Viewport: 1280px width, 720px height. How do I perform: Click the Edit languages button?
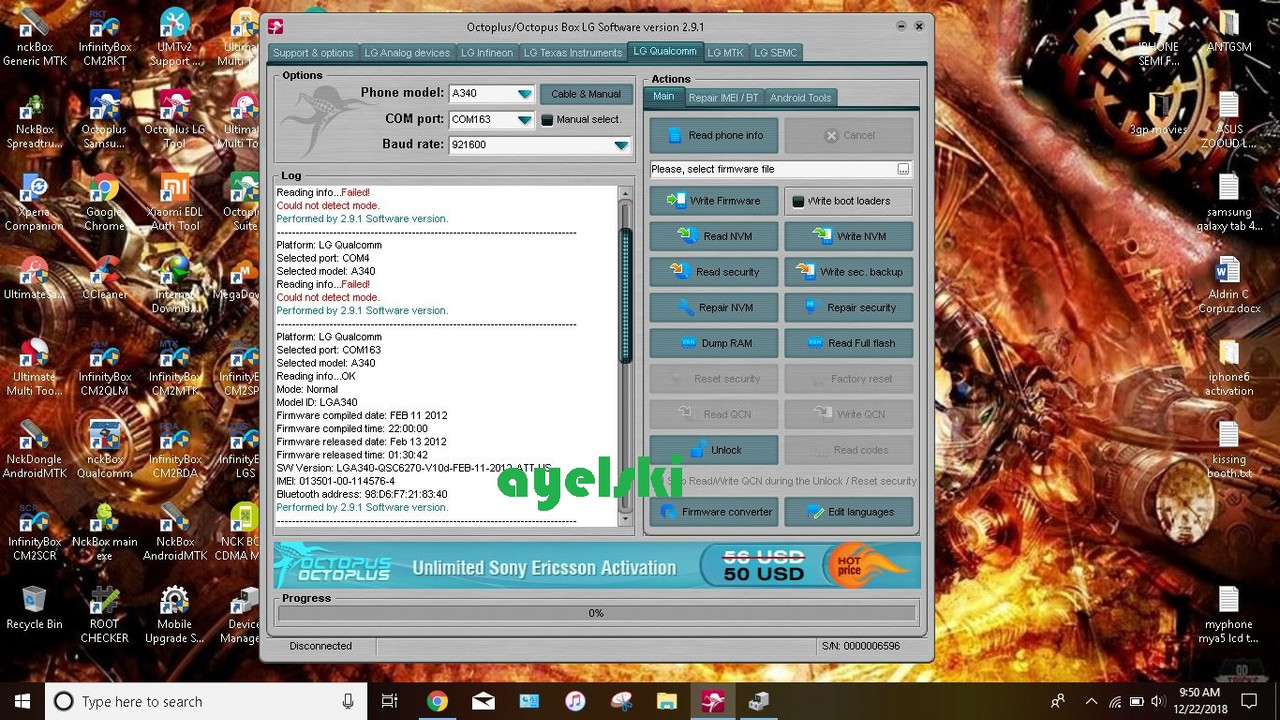click(848, 512)
